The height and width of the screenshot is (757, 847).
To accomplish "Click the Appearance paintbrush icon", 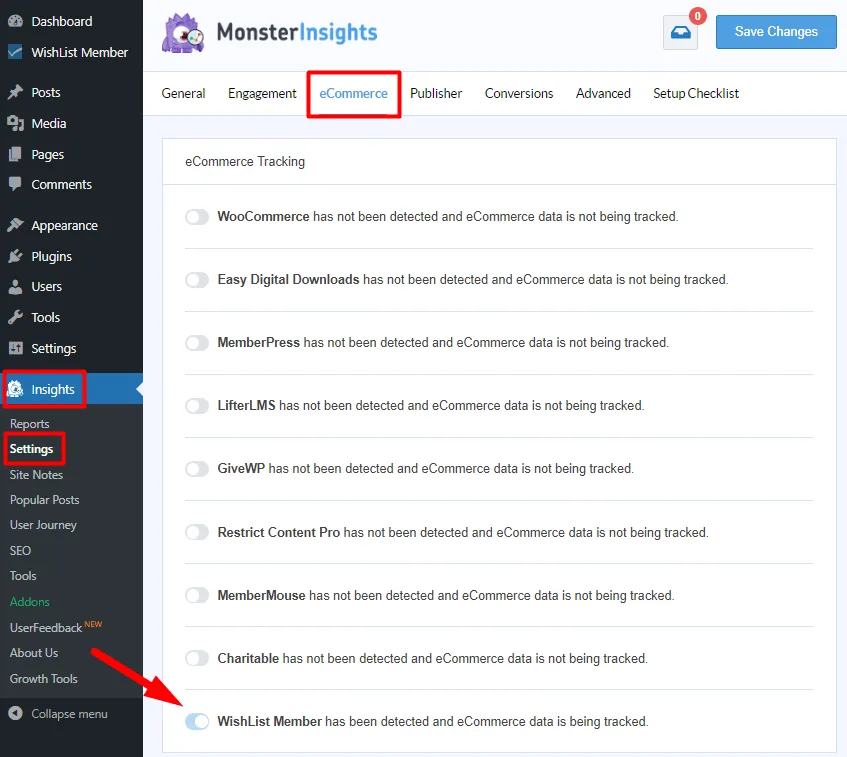I will [15, 226].
